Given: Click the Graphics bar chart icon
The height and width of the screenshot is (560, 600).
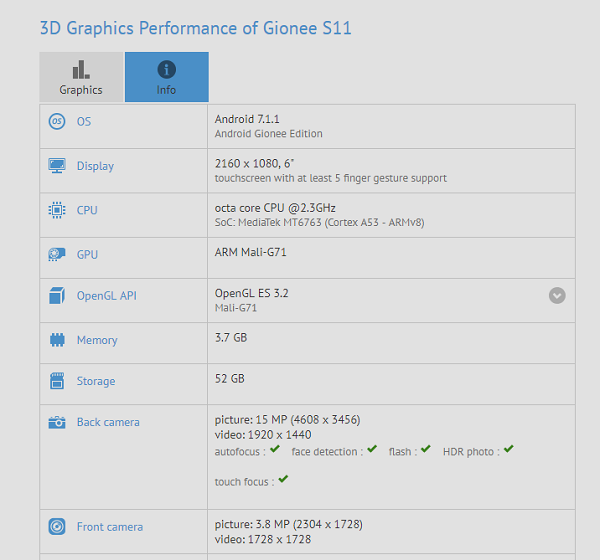Looking at the screenshot, I should (81, 69).
